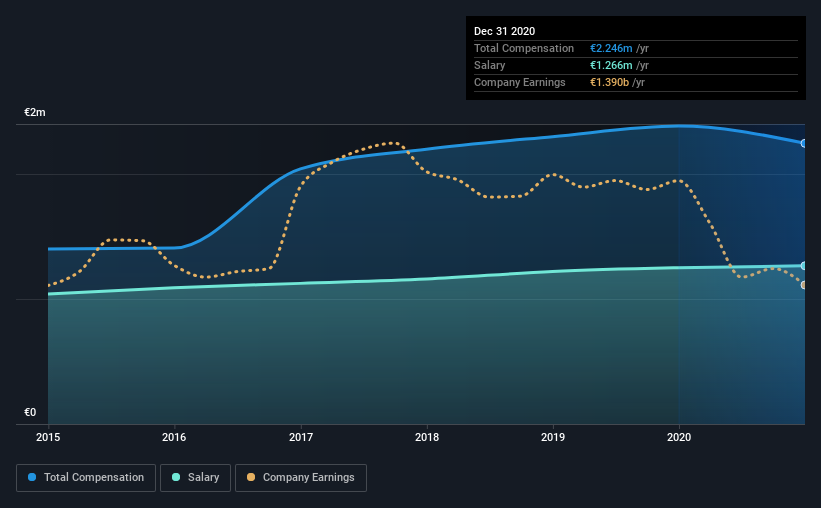Click the 2016 x-axis label
Image resolution: width=821 pixels, height=508 pixels.
(x=174, y=437)
